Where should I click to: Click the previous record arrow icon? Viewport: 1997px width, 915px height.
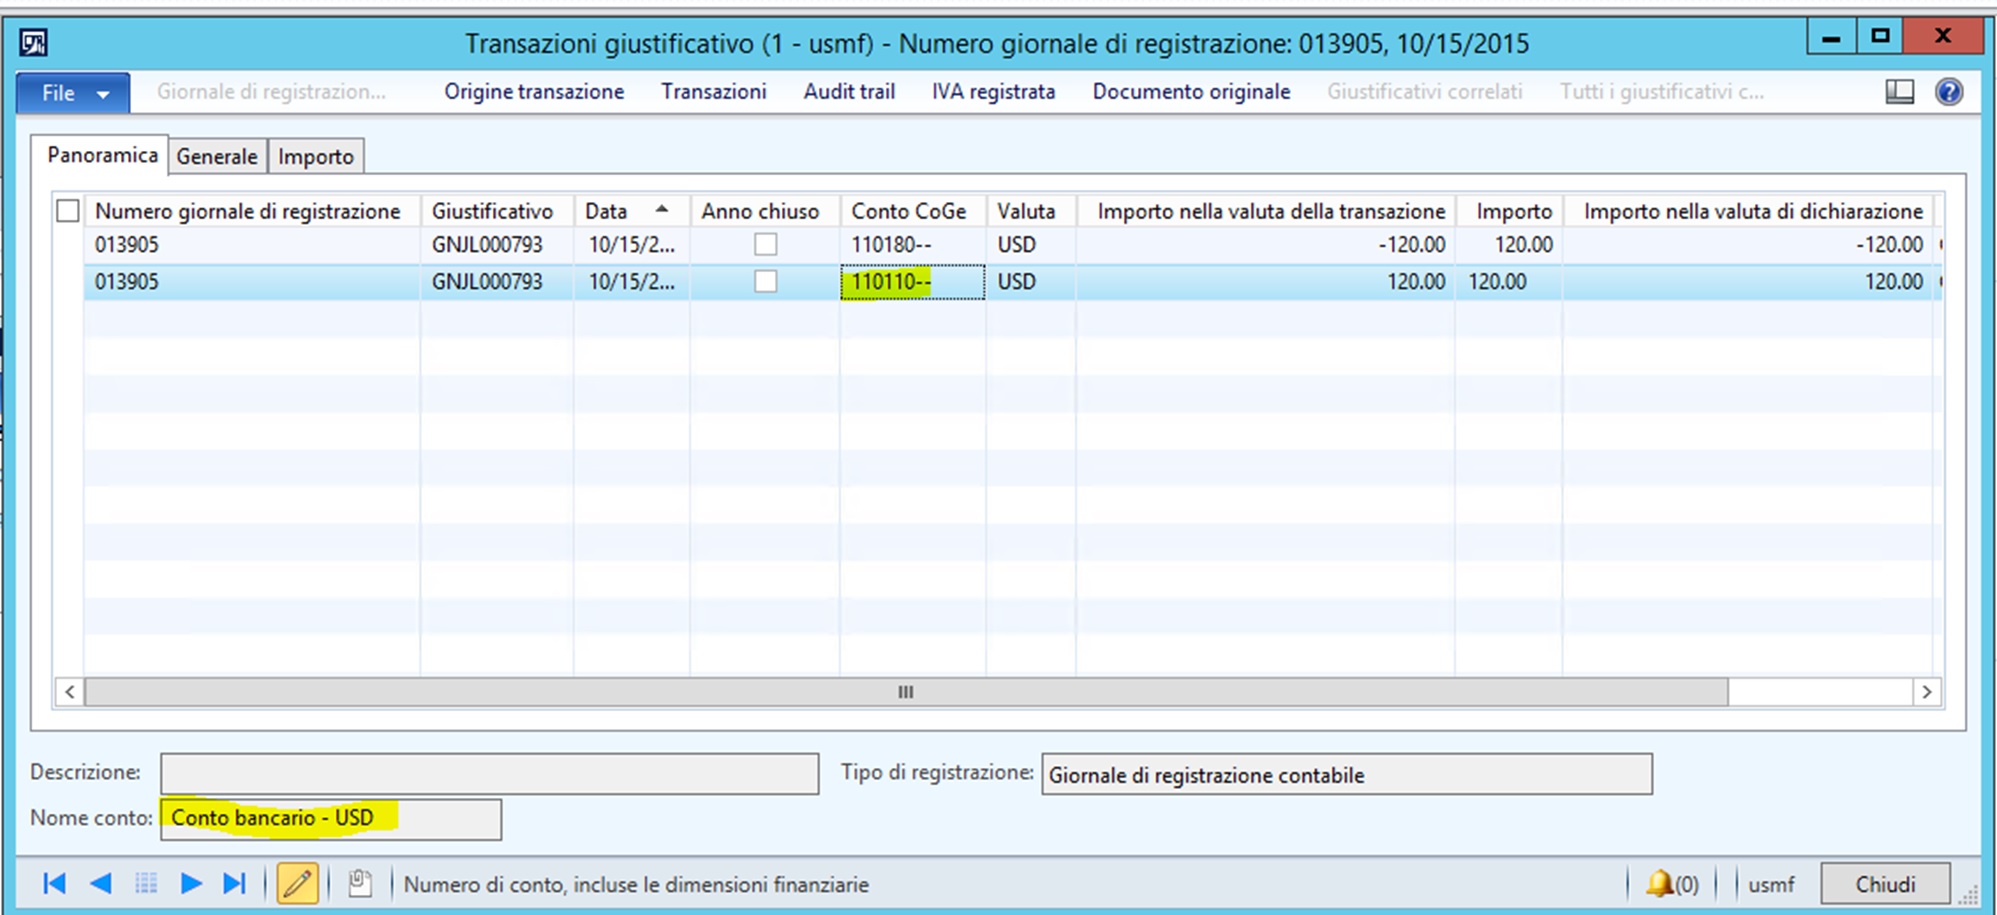tap(100, 883)
